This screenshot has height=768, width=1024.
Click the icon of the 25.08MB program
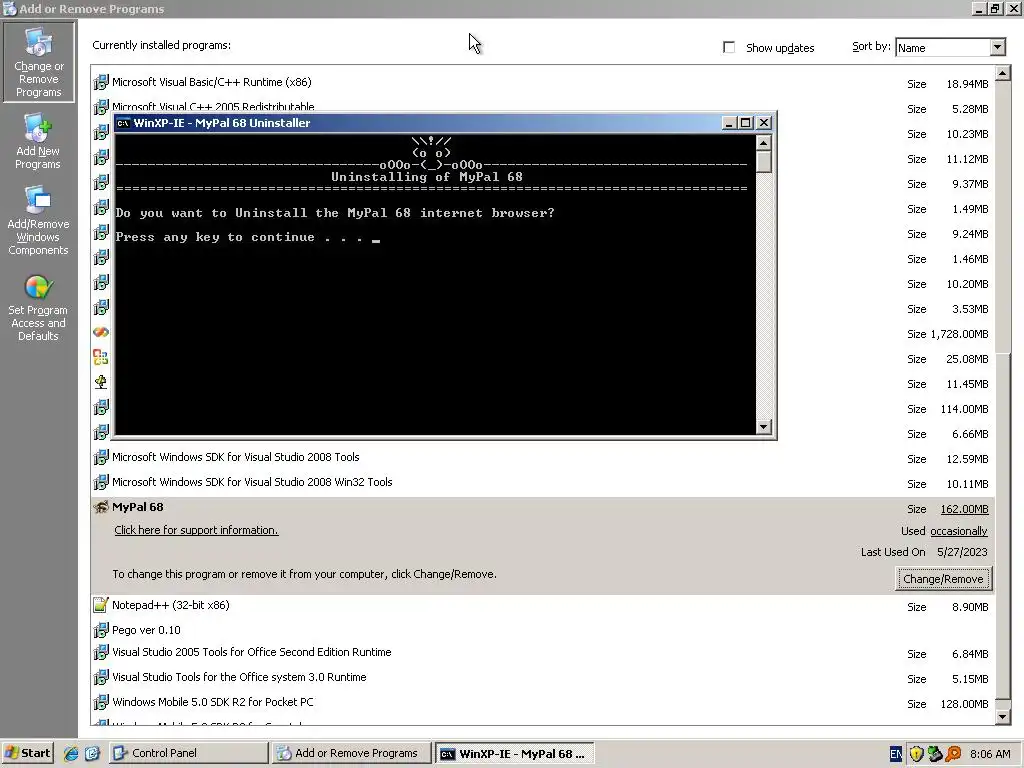pos(101,357)
